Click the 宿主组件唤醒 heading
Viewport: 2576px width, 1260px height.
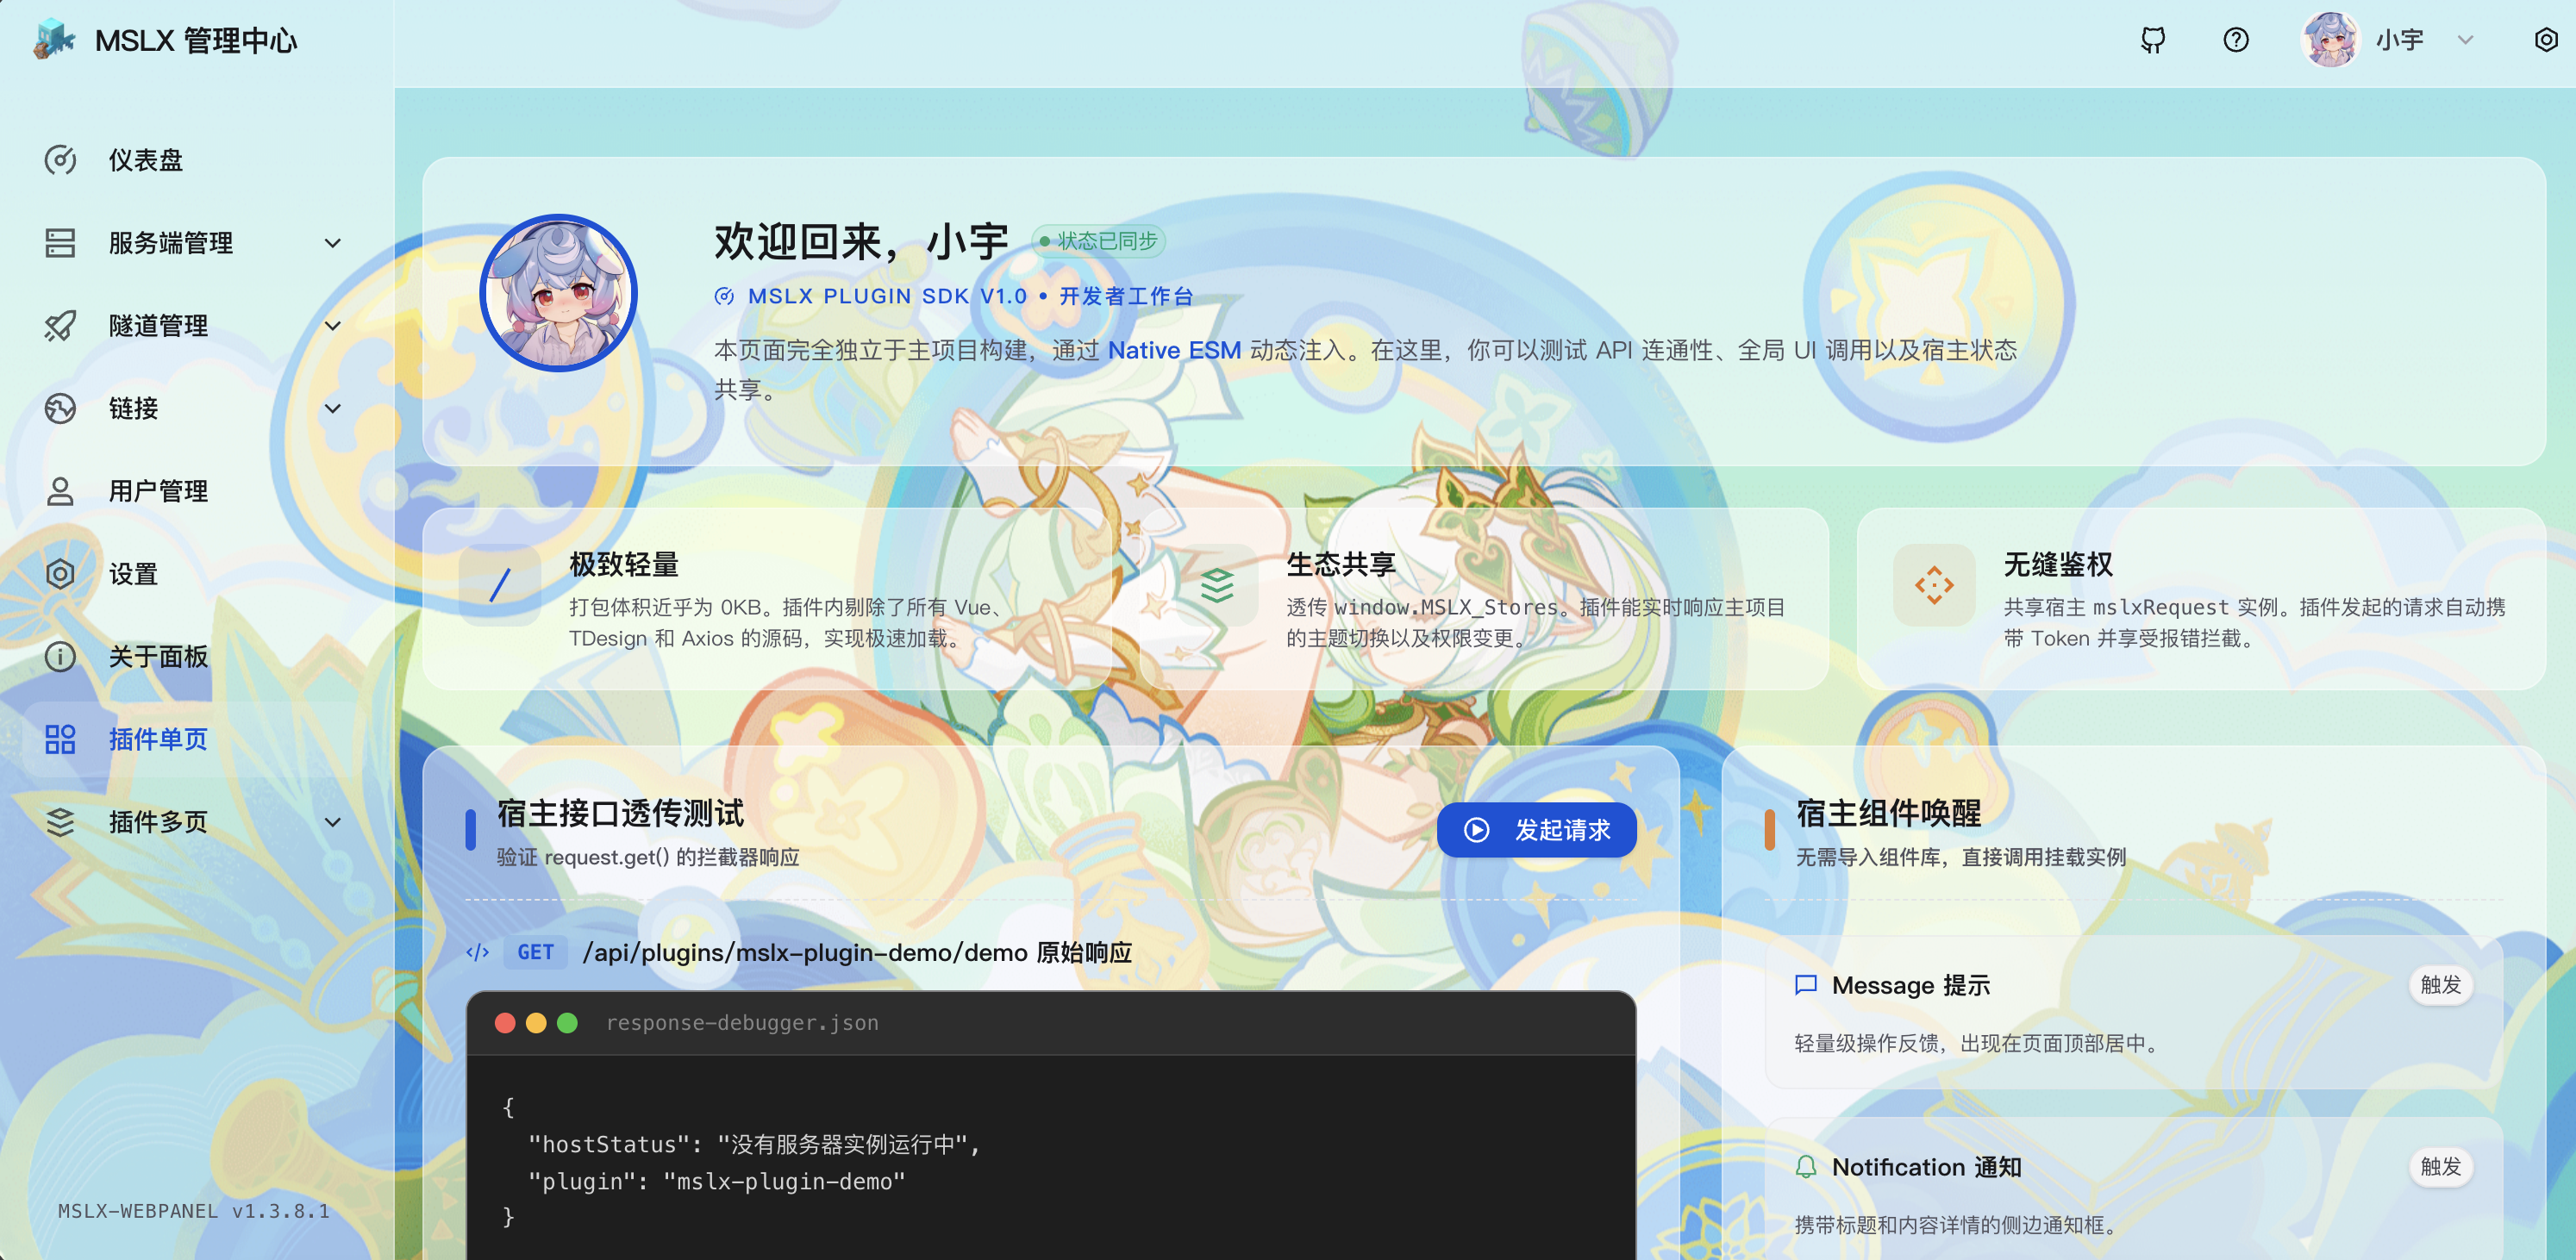[x=1888, y=813]
